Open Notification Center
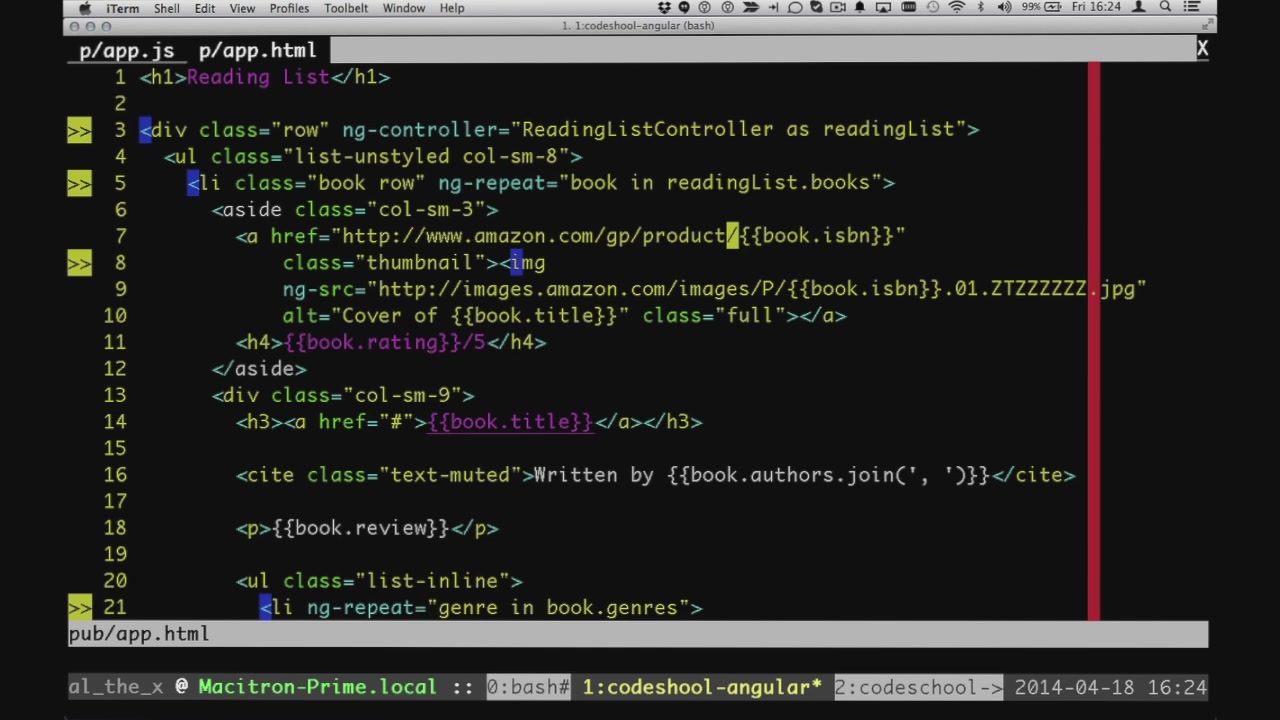 1191,8
